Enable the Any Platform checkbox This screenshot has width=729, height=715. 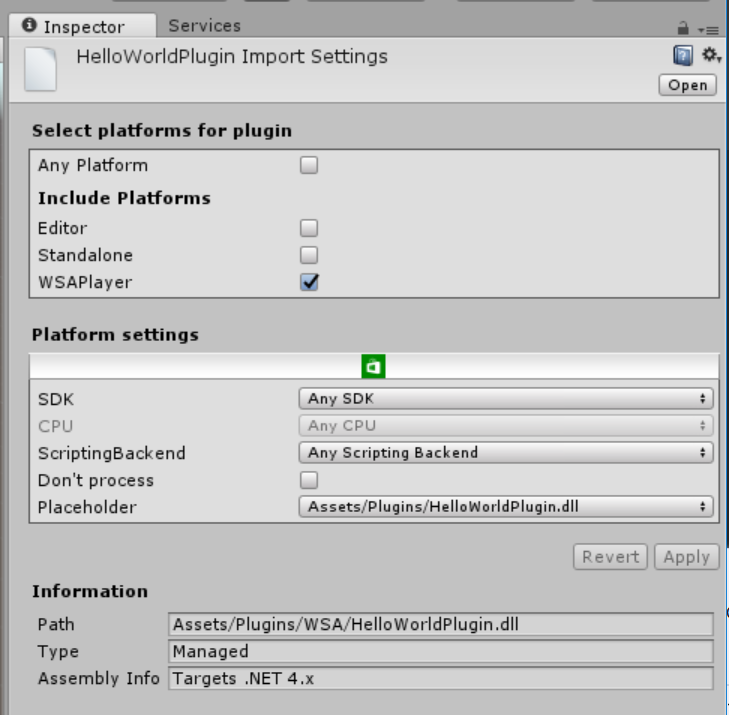[309, 165]
